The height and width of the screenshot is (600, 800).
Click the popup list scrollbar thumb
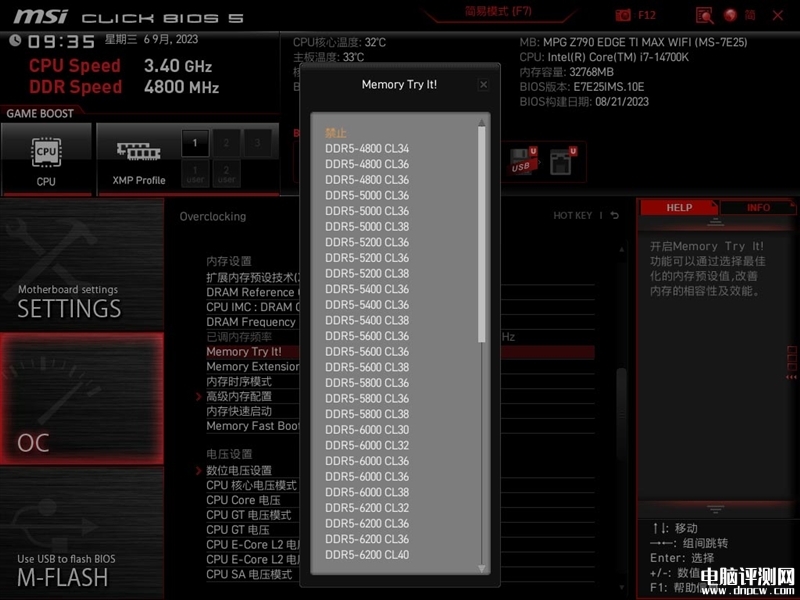tap(481, 235)
